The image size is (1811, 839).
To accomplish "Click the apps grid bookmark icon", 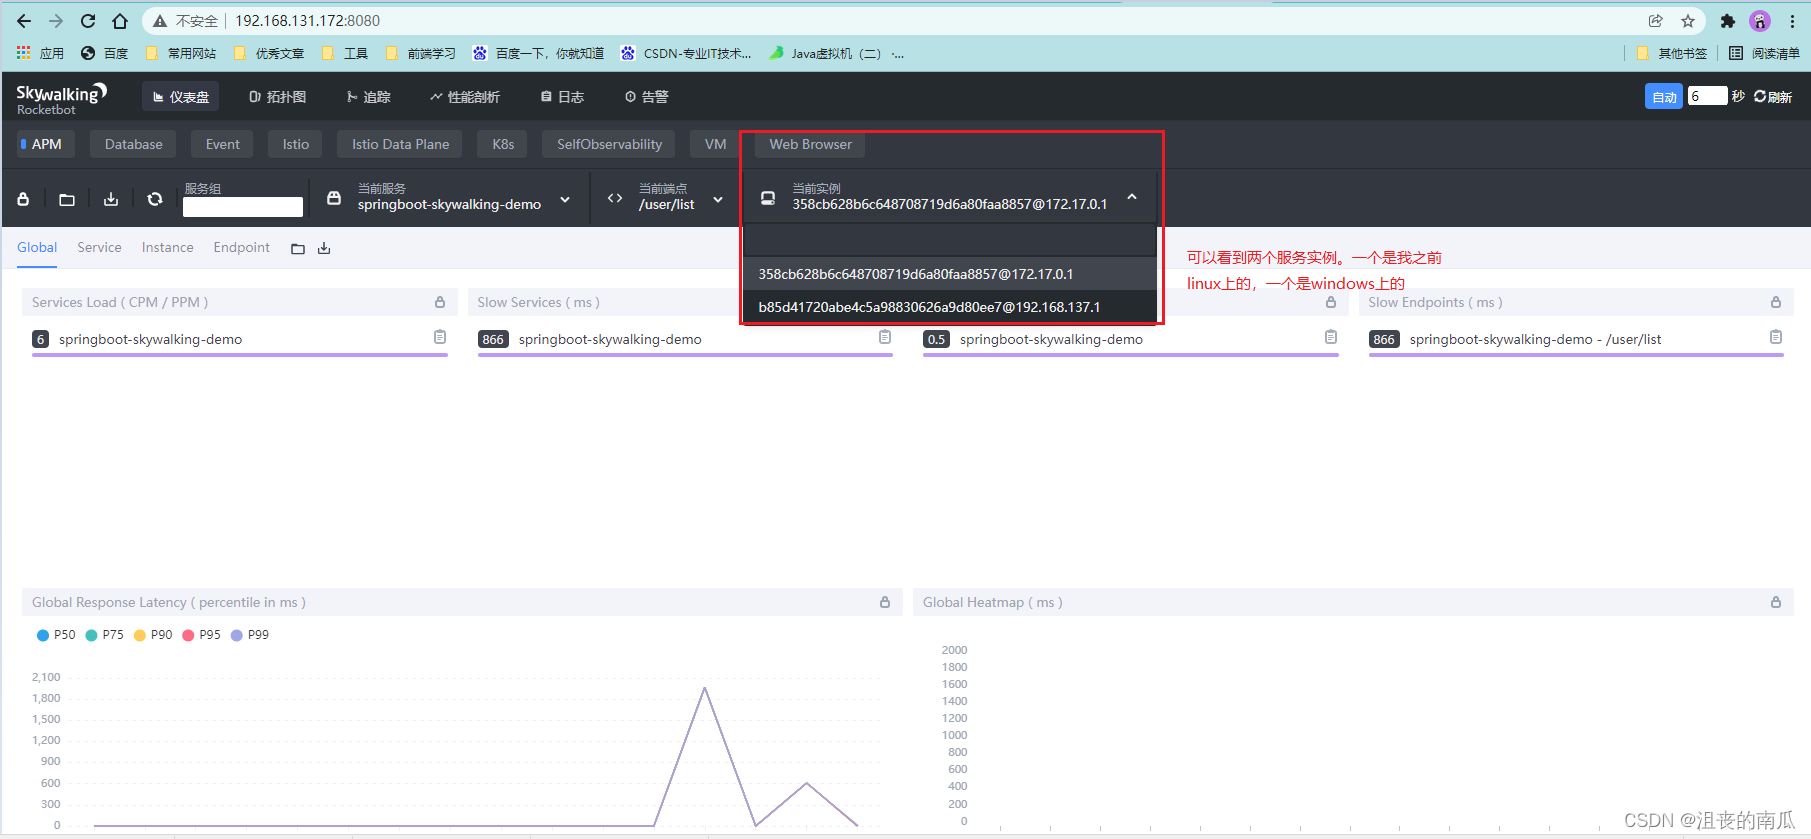I will click(24, 53).
